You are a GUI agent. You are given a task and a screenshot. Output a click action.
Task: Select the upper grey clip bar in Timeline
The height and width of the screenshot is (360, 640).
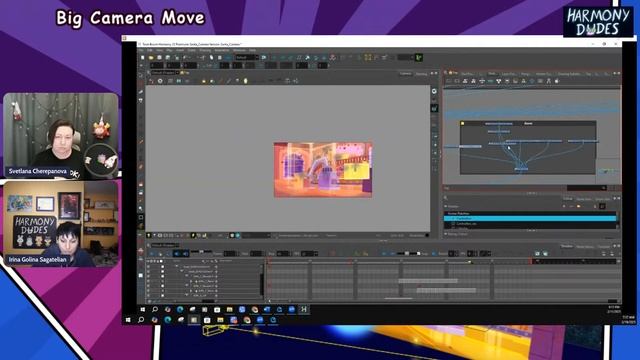coord(428,281)
